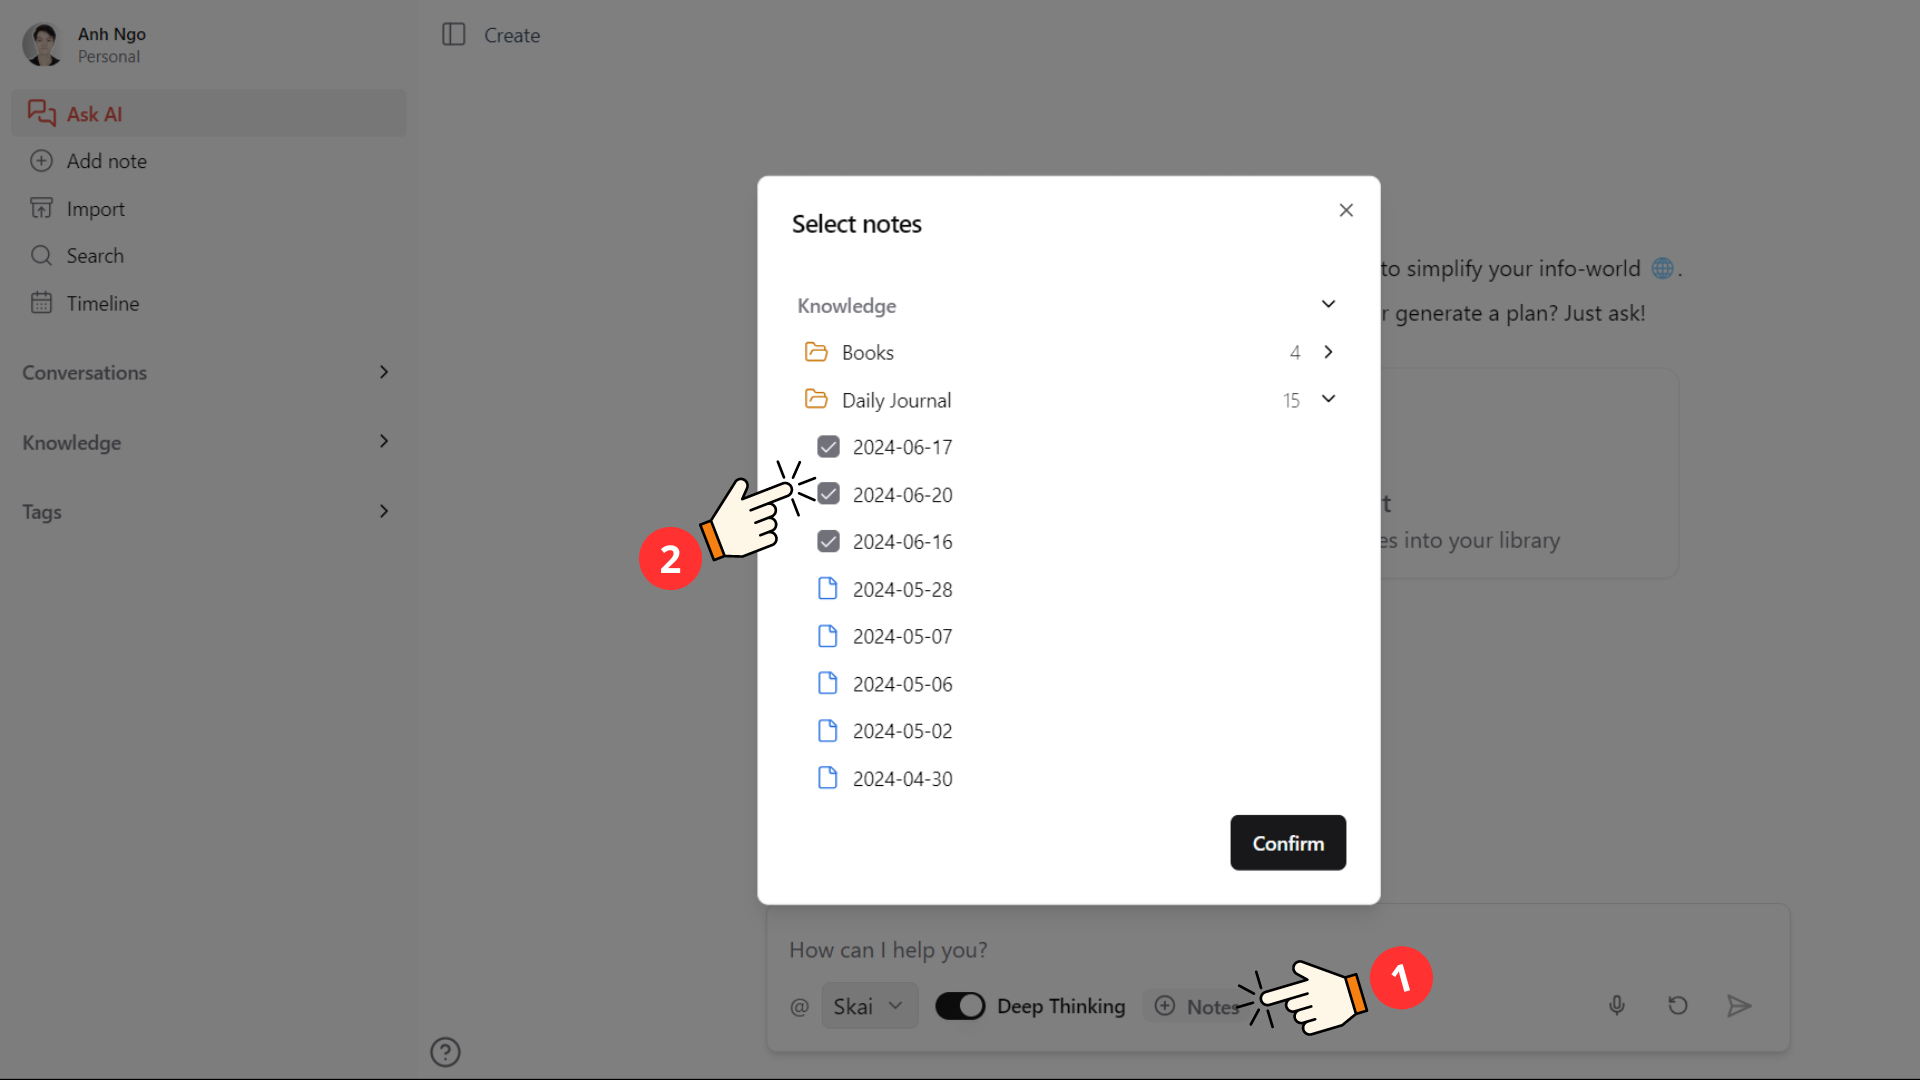Screen dimensions: 1920x1080
Task: Check the 2024-06-17 journal entry
Action: click(x=829, y=446)
